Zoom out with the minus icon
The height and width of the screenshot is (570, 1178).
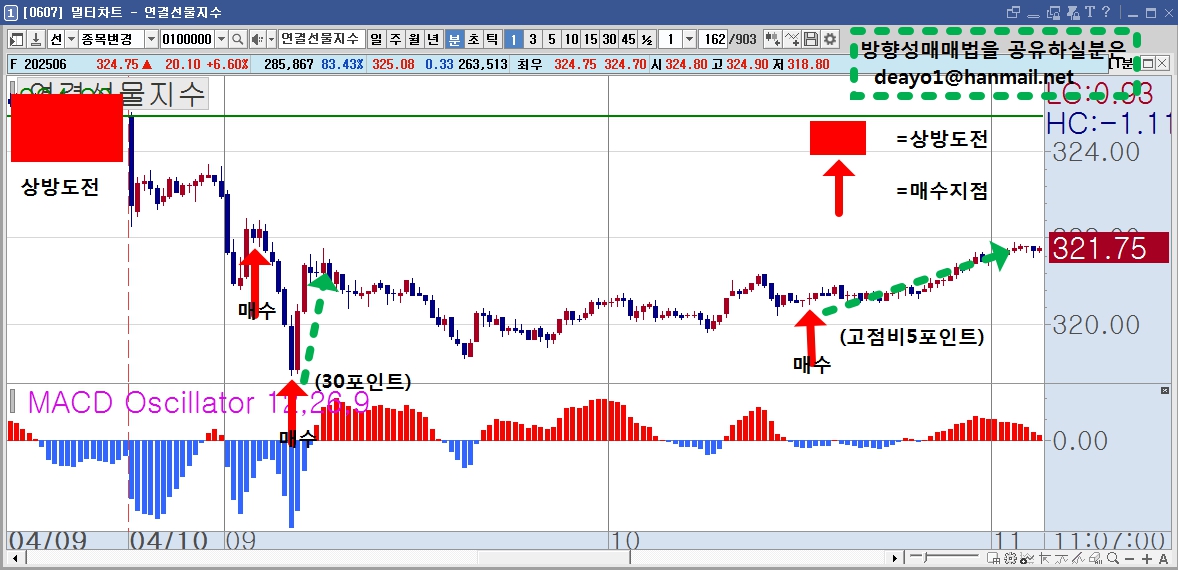tap(1129, 559)
